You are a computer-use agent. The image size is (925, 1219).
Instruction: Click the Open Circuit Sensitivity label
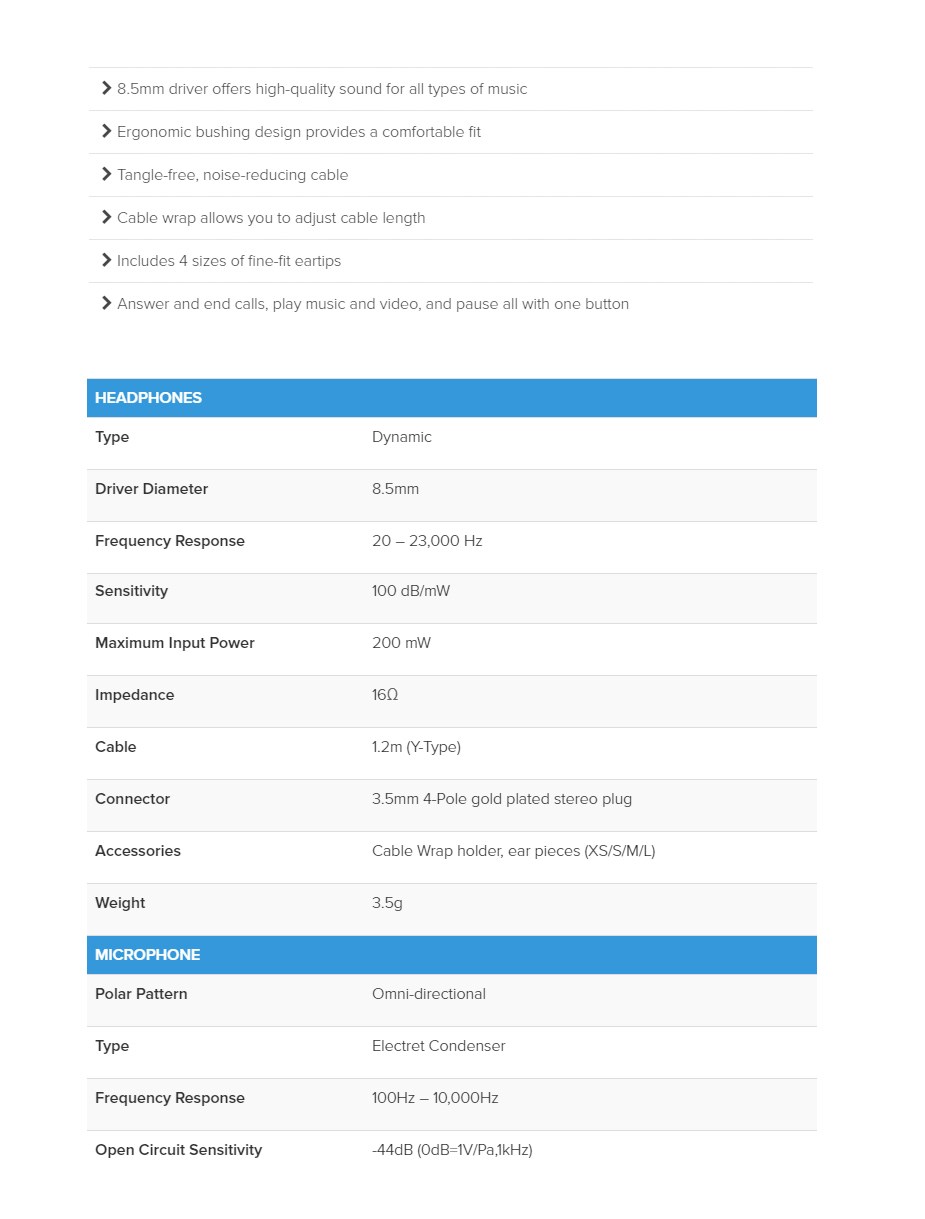(178, 1150)
